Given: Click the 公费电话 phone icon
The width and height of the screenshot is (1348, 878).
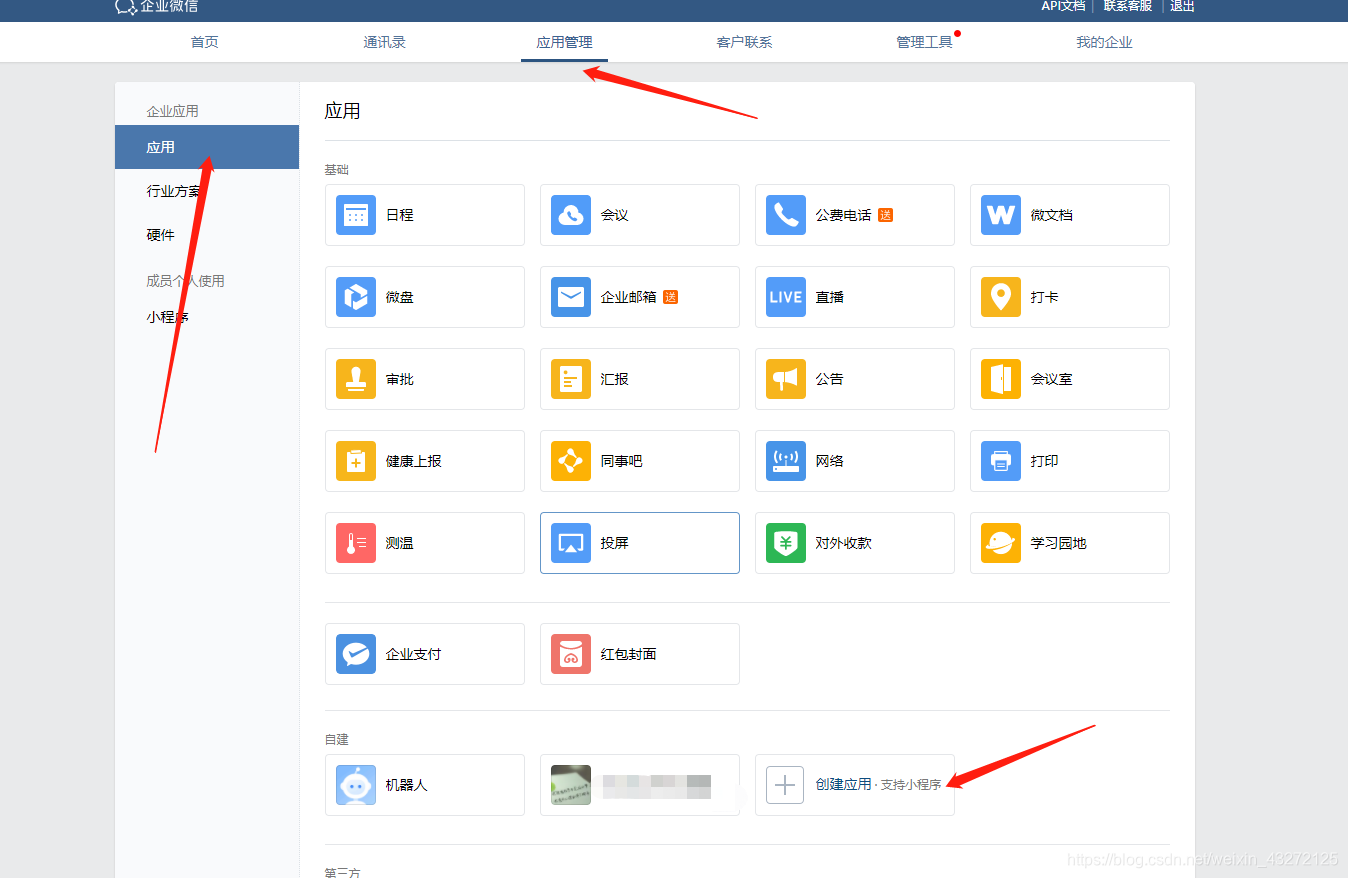Looking at the screenshot, I should click(x=786, y=215).
